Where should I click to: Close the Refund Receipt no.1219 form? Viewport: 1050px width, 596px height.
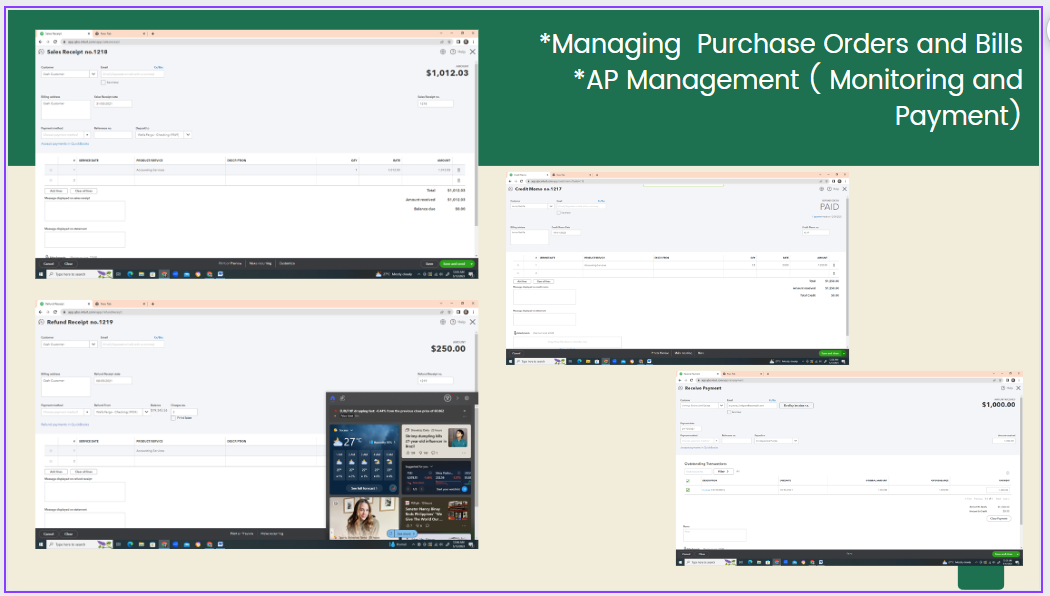(x=473, y=322)
